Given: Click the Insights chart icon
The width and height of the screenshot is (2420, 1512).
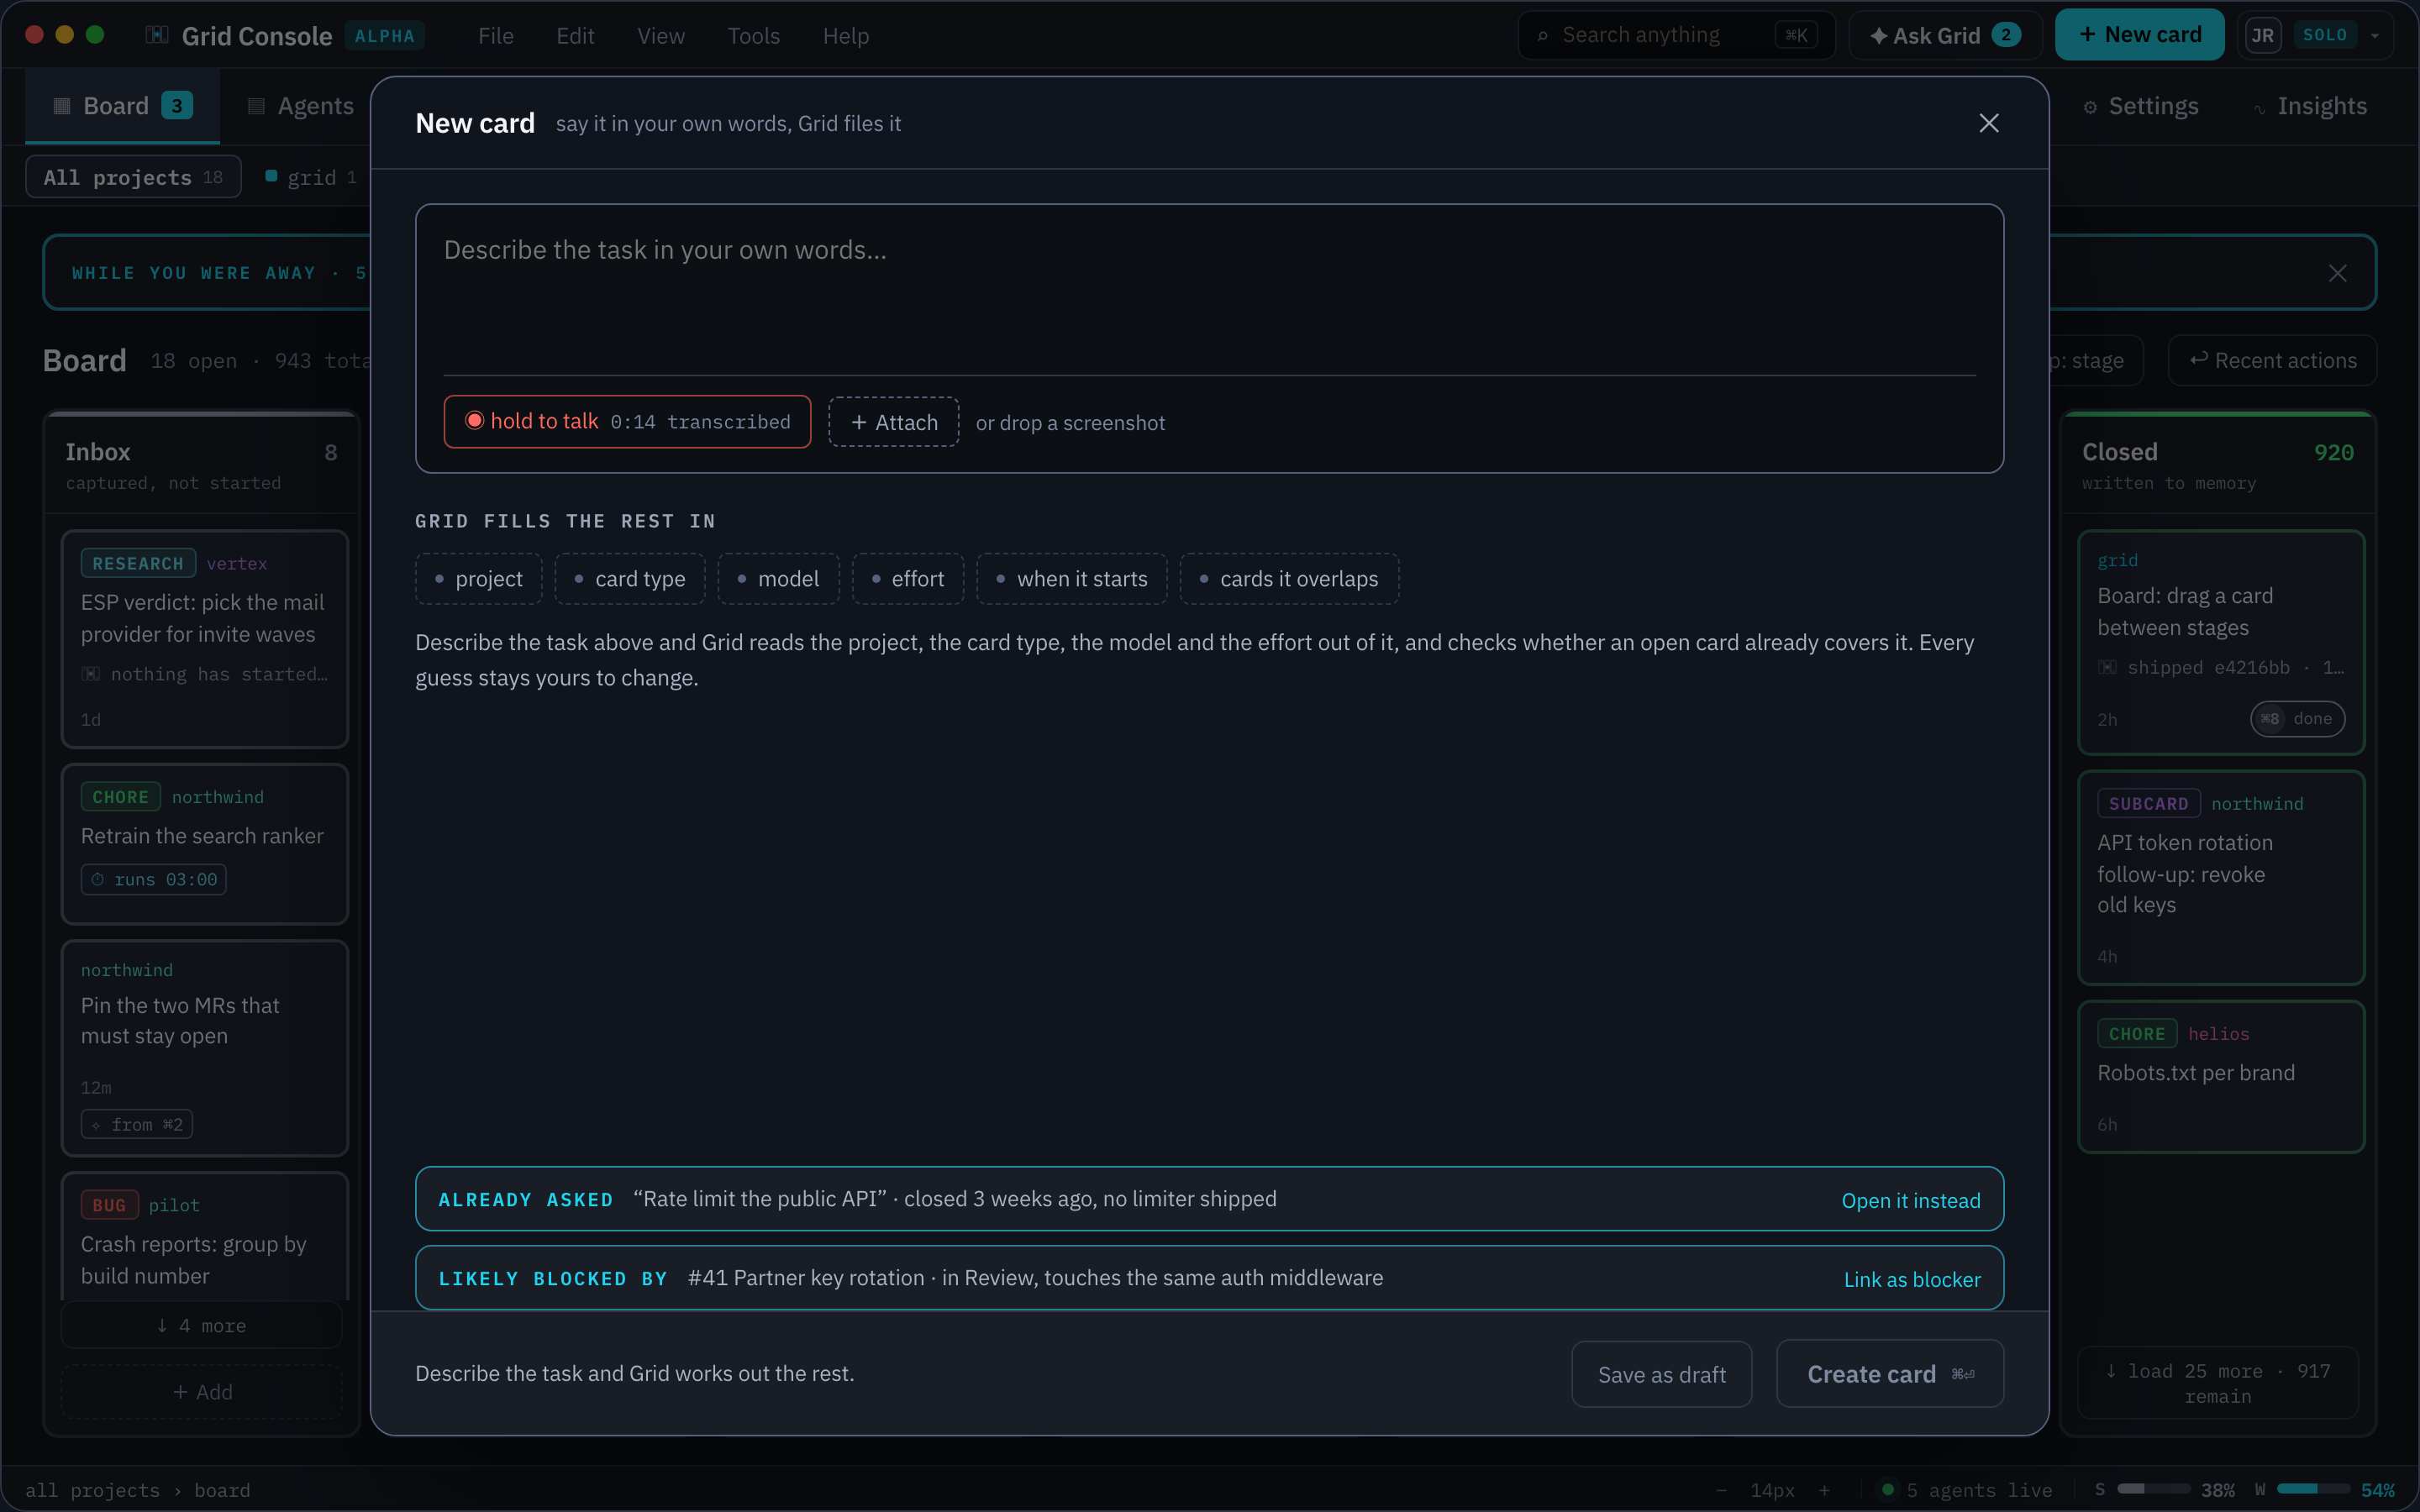Looking at the screenshot, I should 2259,108.
